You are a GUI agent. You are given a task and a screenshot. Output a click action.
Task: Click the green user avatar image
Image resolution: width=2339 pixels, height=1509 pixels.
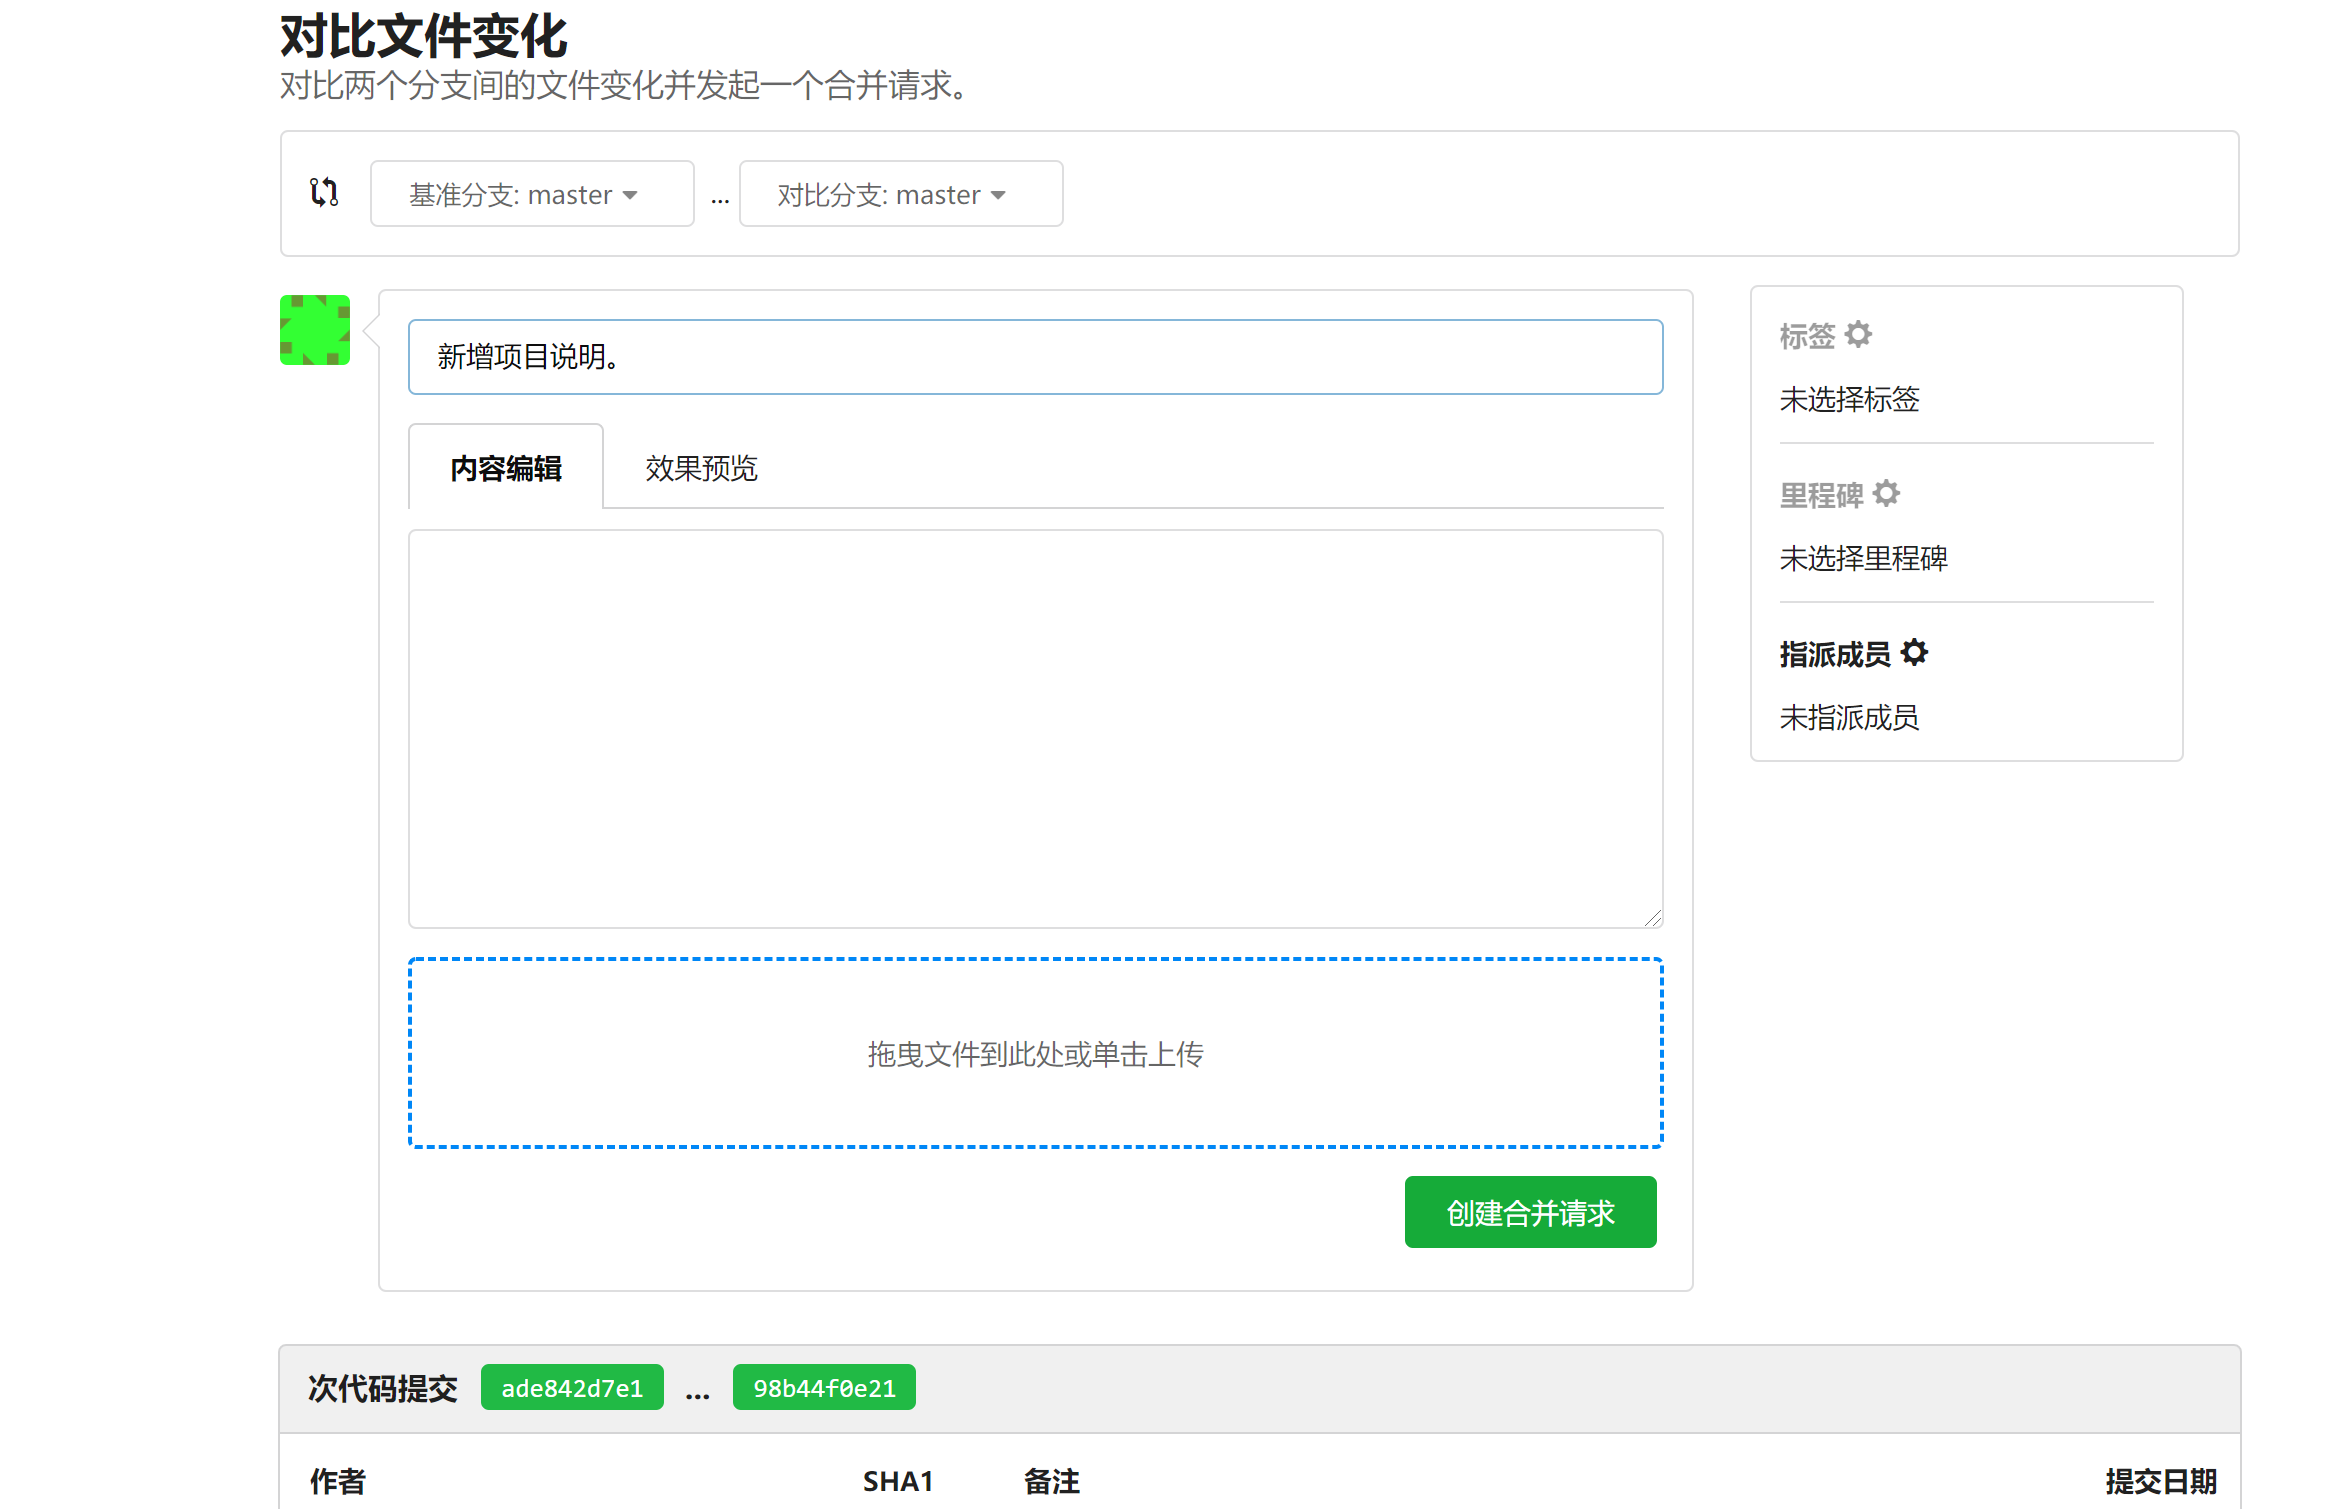point(314,330)
